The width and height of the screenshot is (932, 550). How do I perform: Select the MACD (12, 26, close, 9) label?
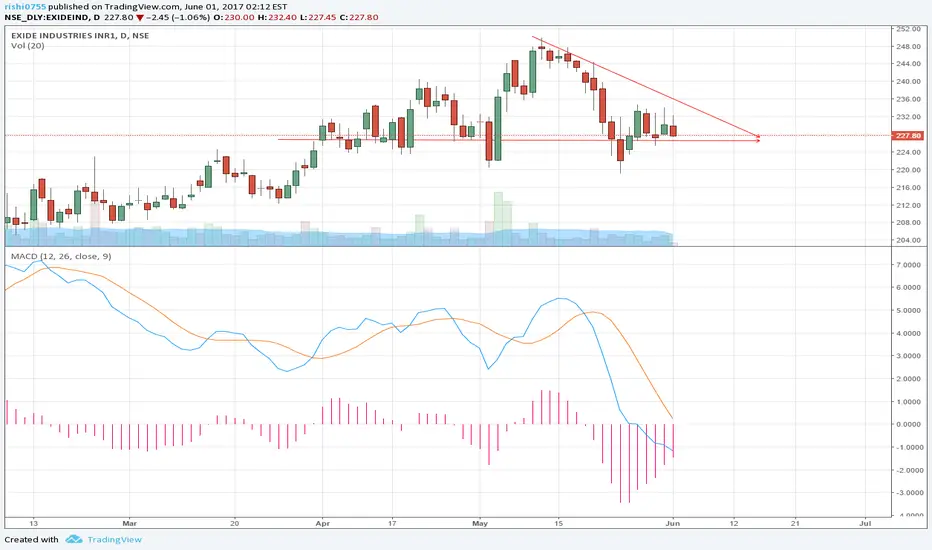[61, 256]
